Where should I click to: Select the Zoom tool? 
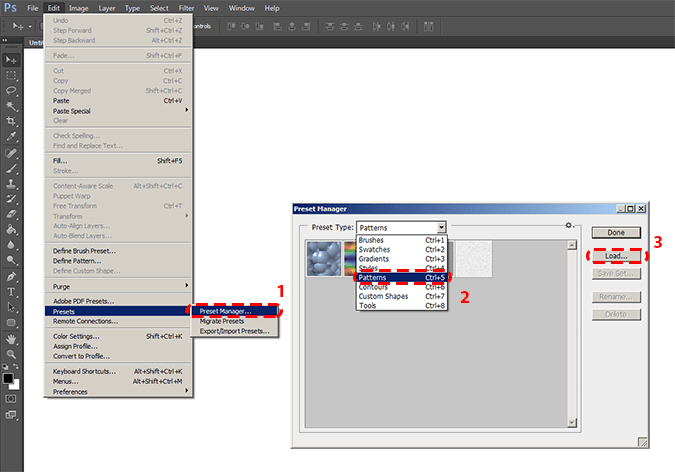(x=11, y=354)
